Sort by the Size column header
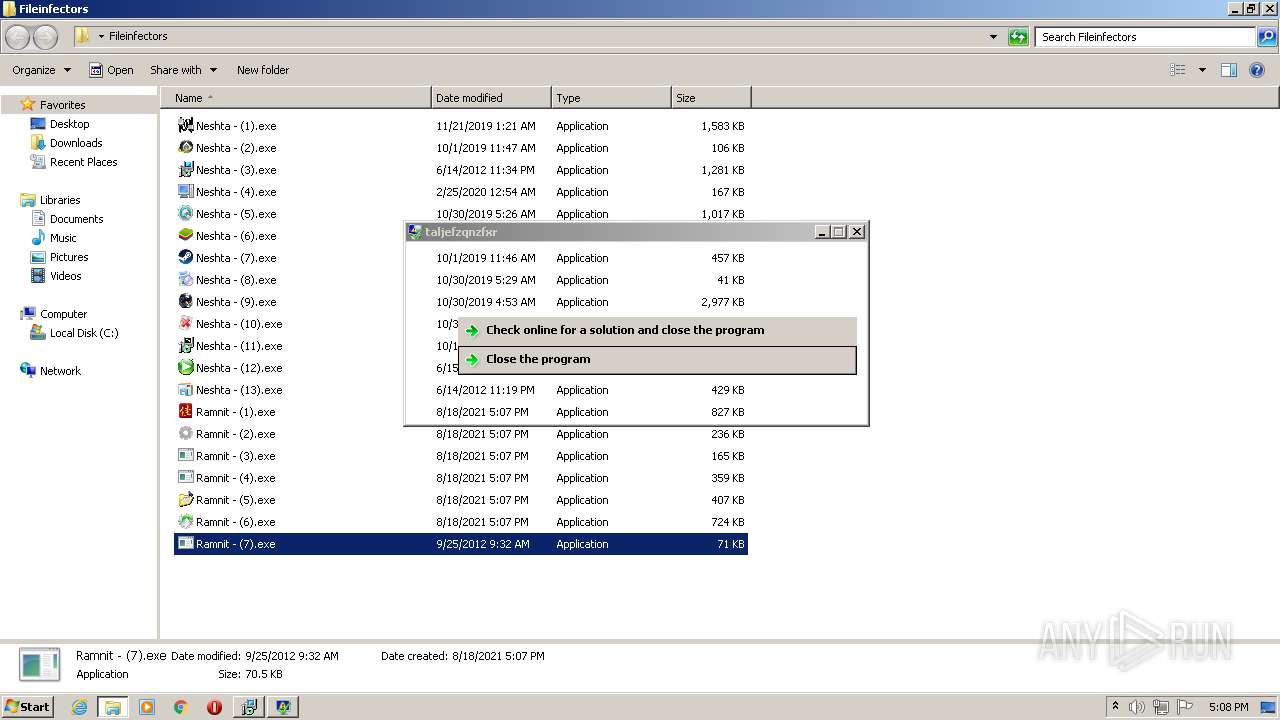Viewport: 1280px width, 720px height. (x=711, y=98)
